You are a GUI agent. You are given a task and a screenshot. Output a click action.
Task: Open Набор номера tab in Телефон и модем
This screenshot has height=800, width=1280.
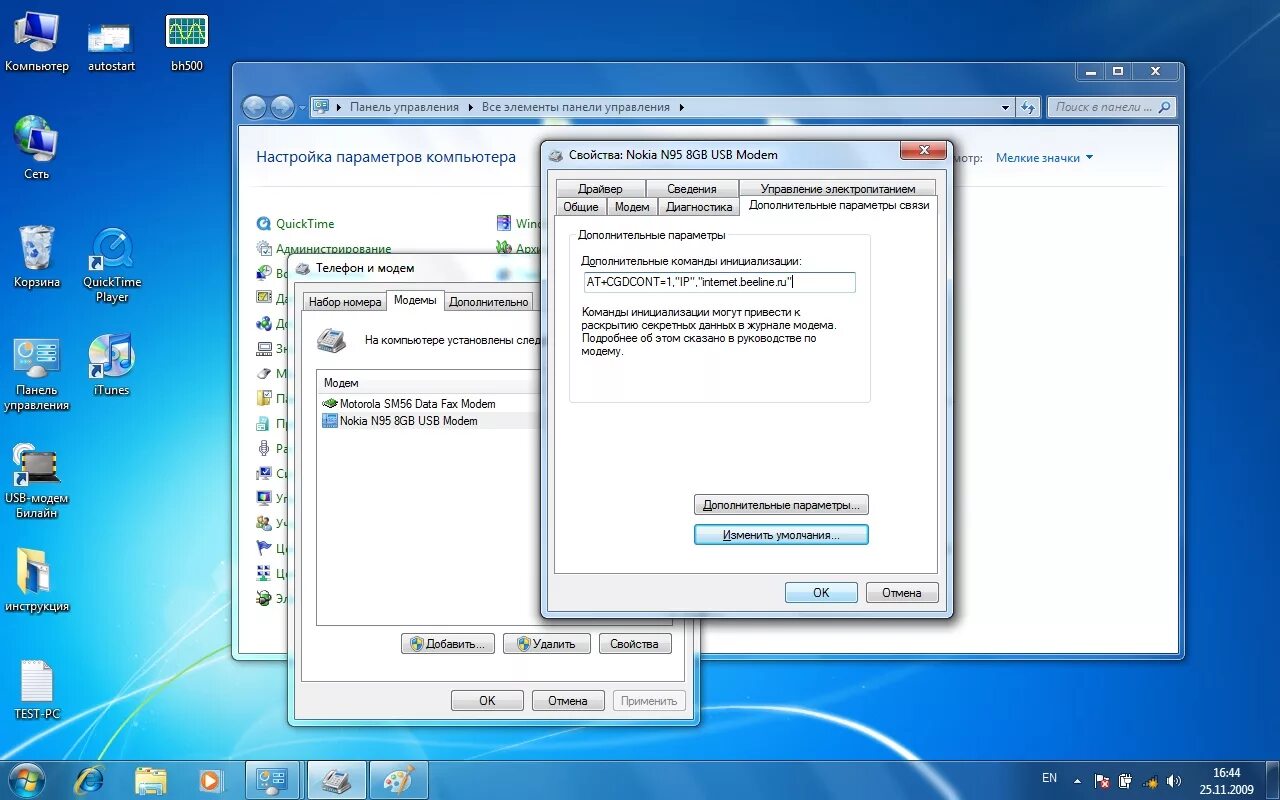[345, 301]
